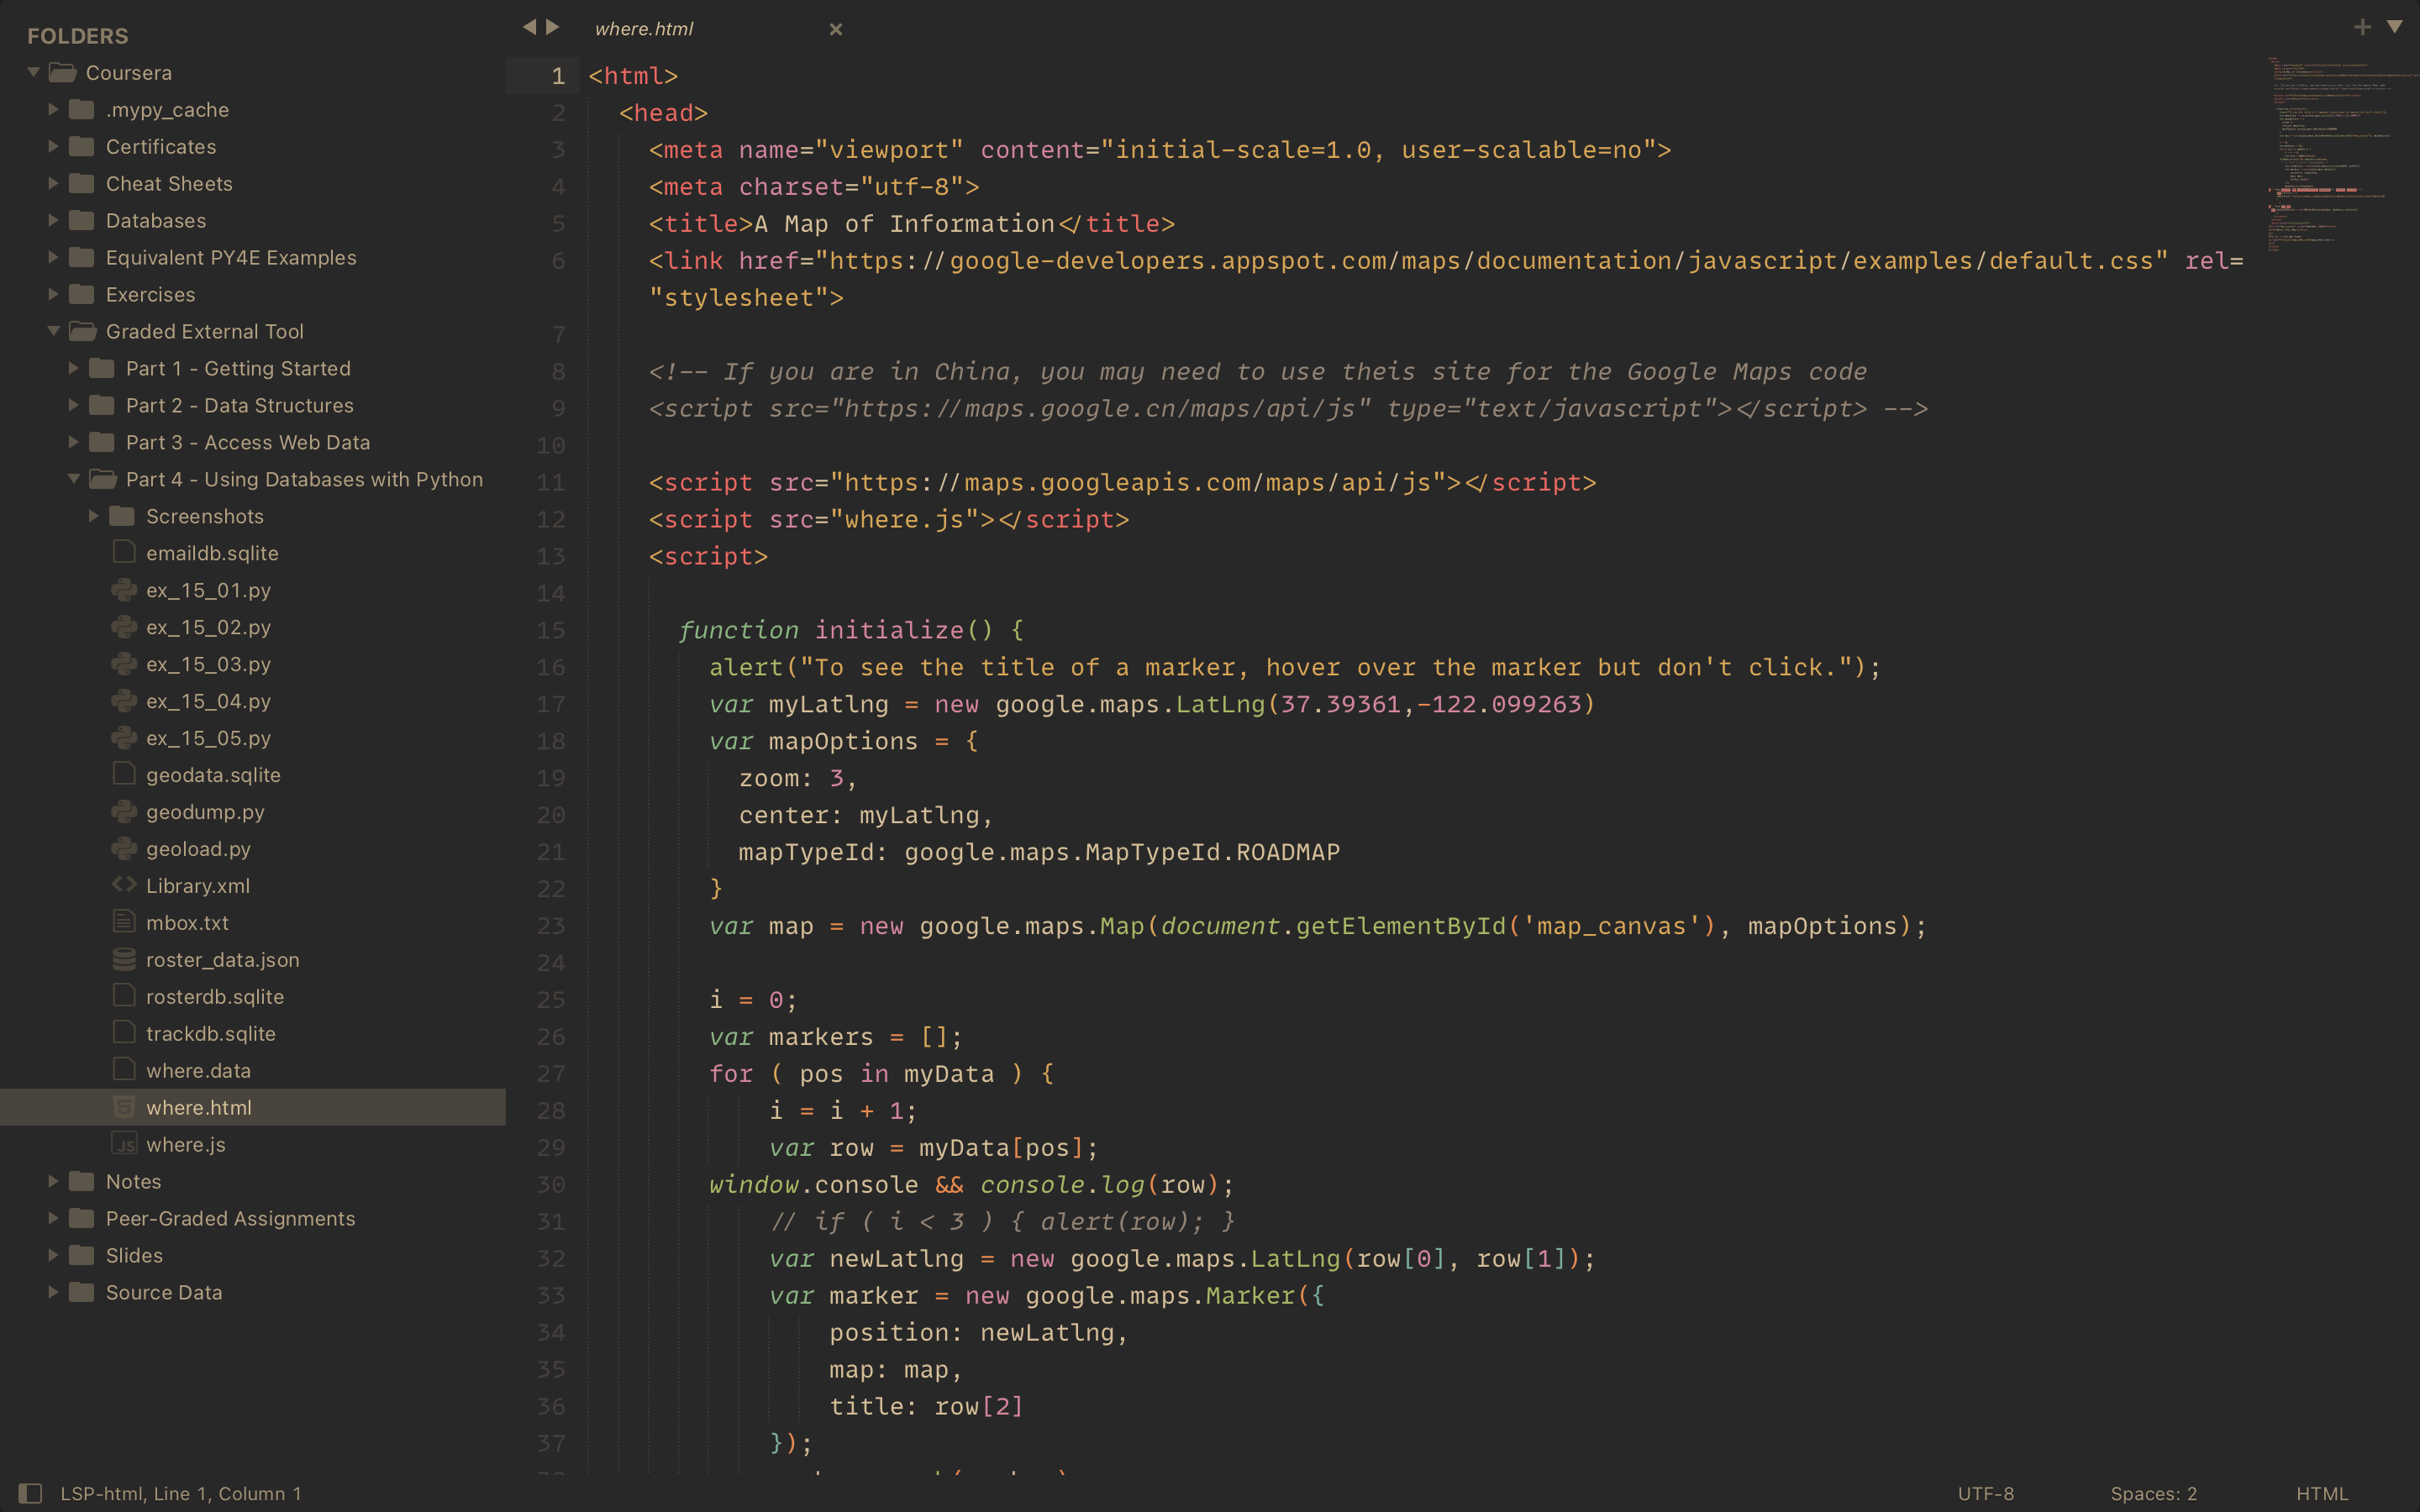Select the where.html tab
The width and height of the screenshot is (2420, 1512).
644,29
